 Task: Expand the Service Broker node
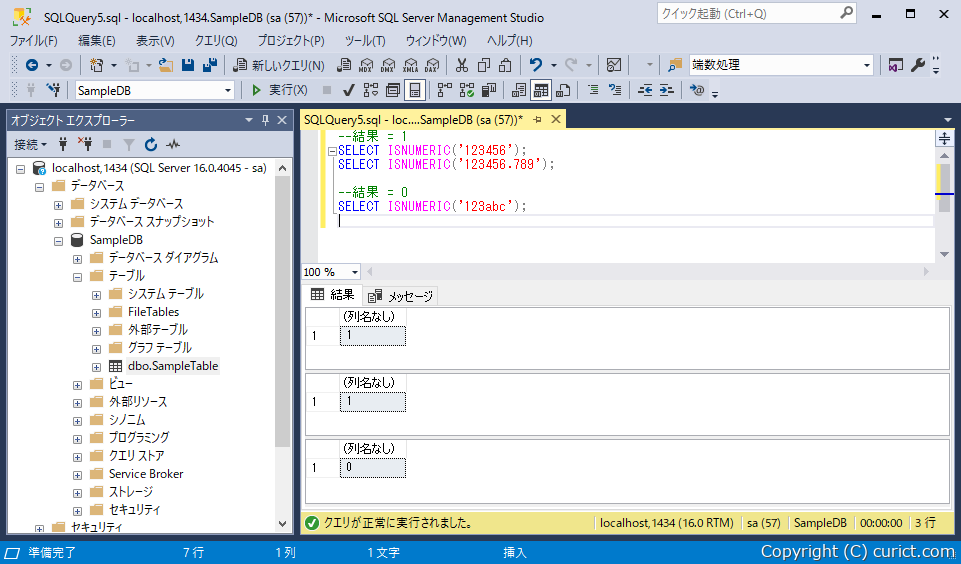coord(77,474)
